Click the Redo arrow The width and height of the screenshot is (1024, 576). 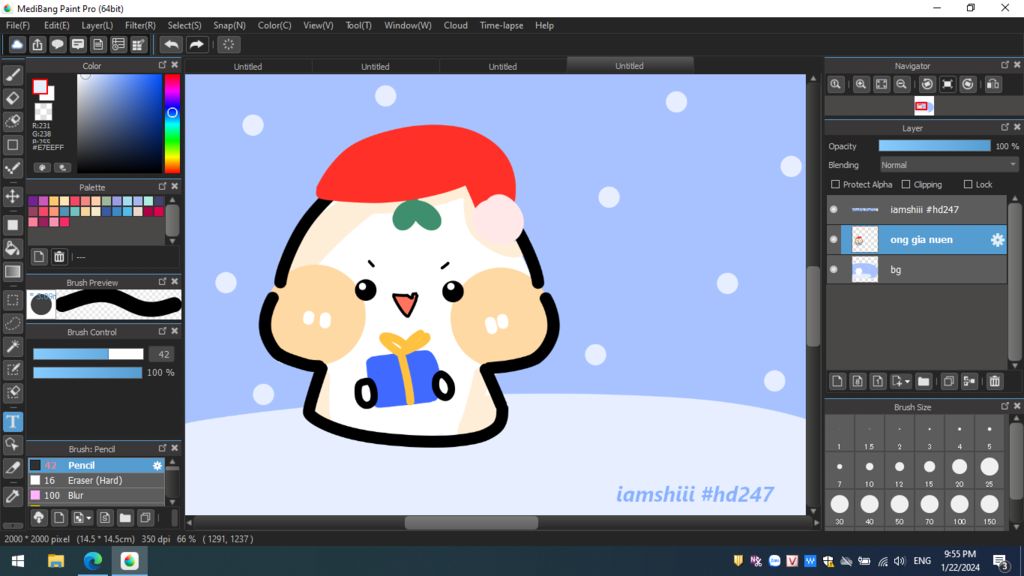196,44
